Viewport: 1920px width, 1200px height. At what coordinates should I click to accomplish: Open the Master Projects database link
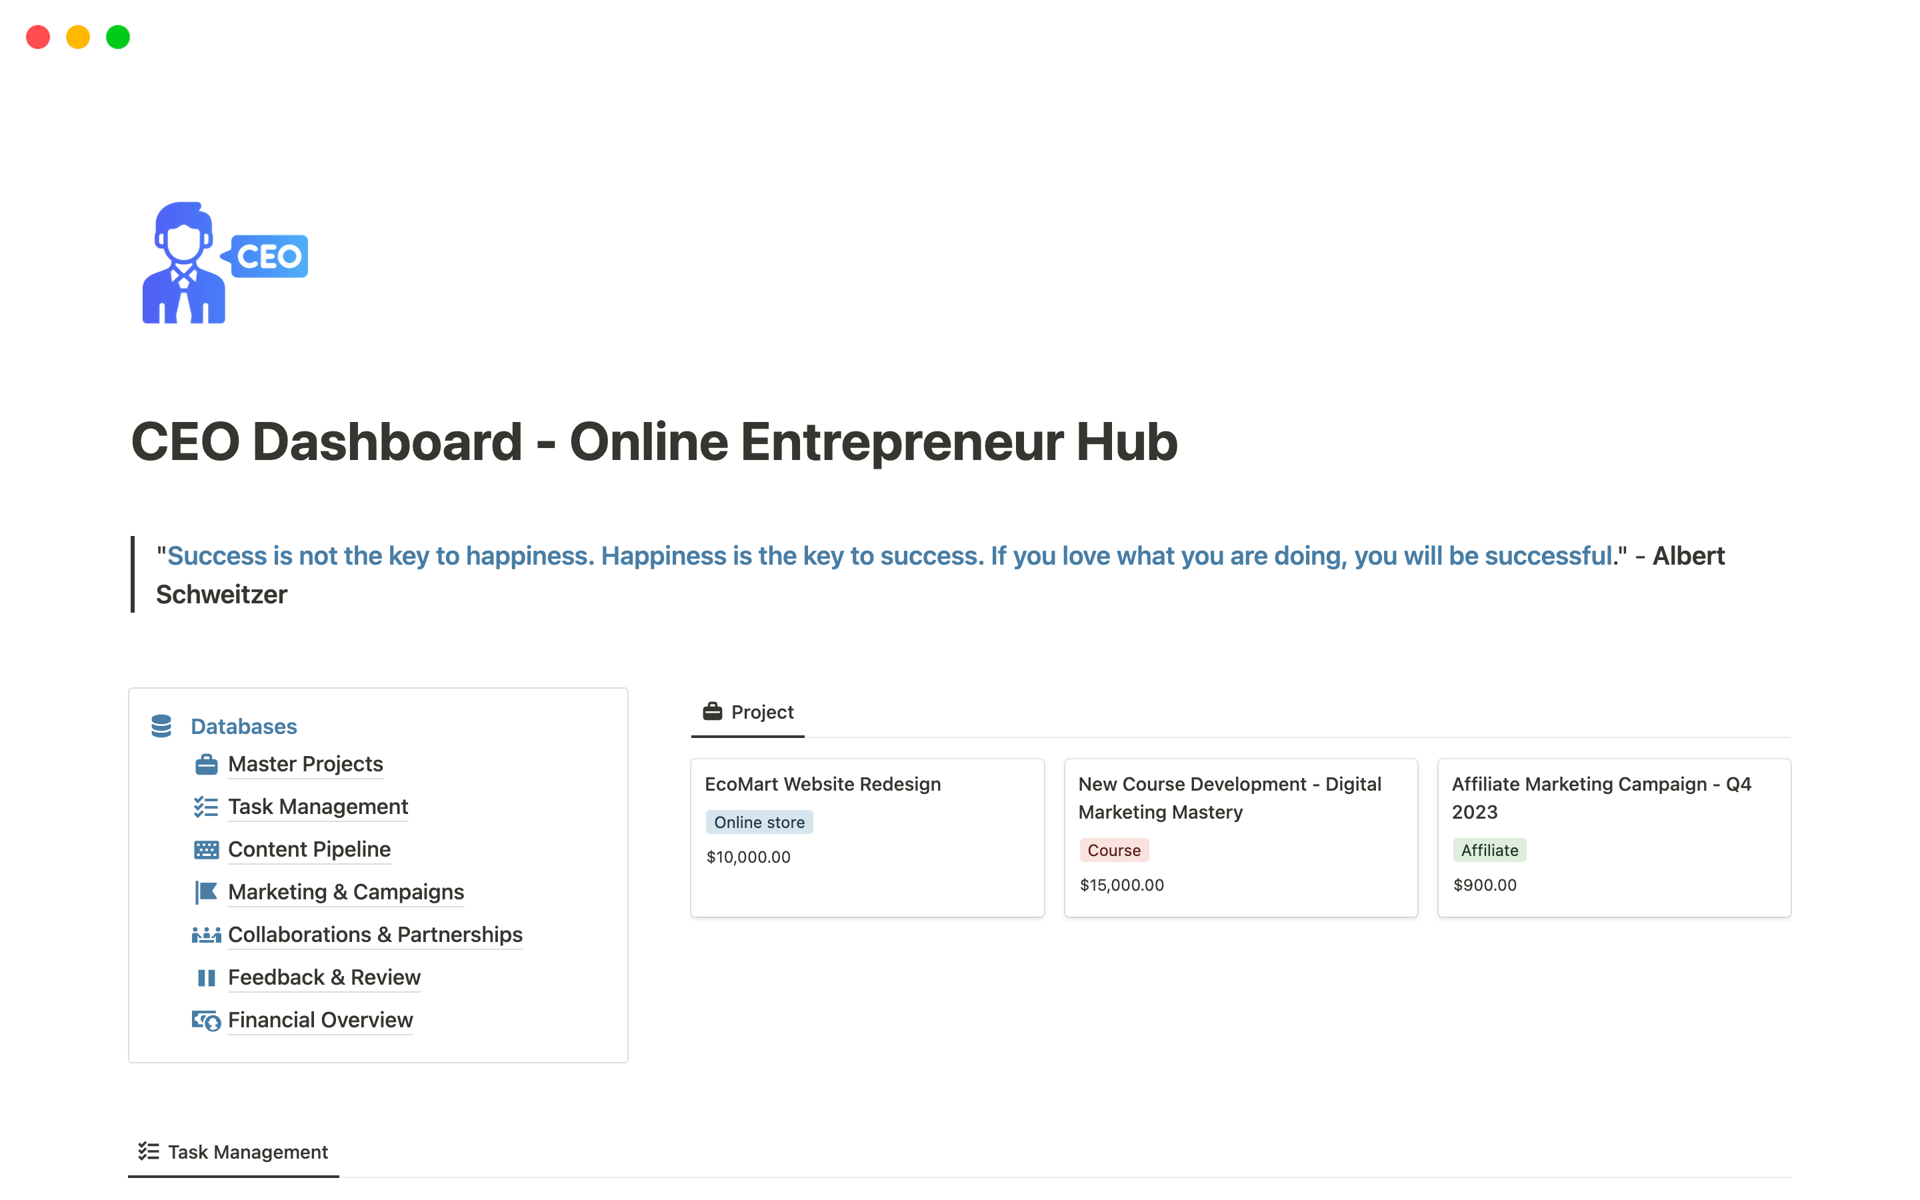pyautogui.click(x=305, y=763)
